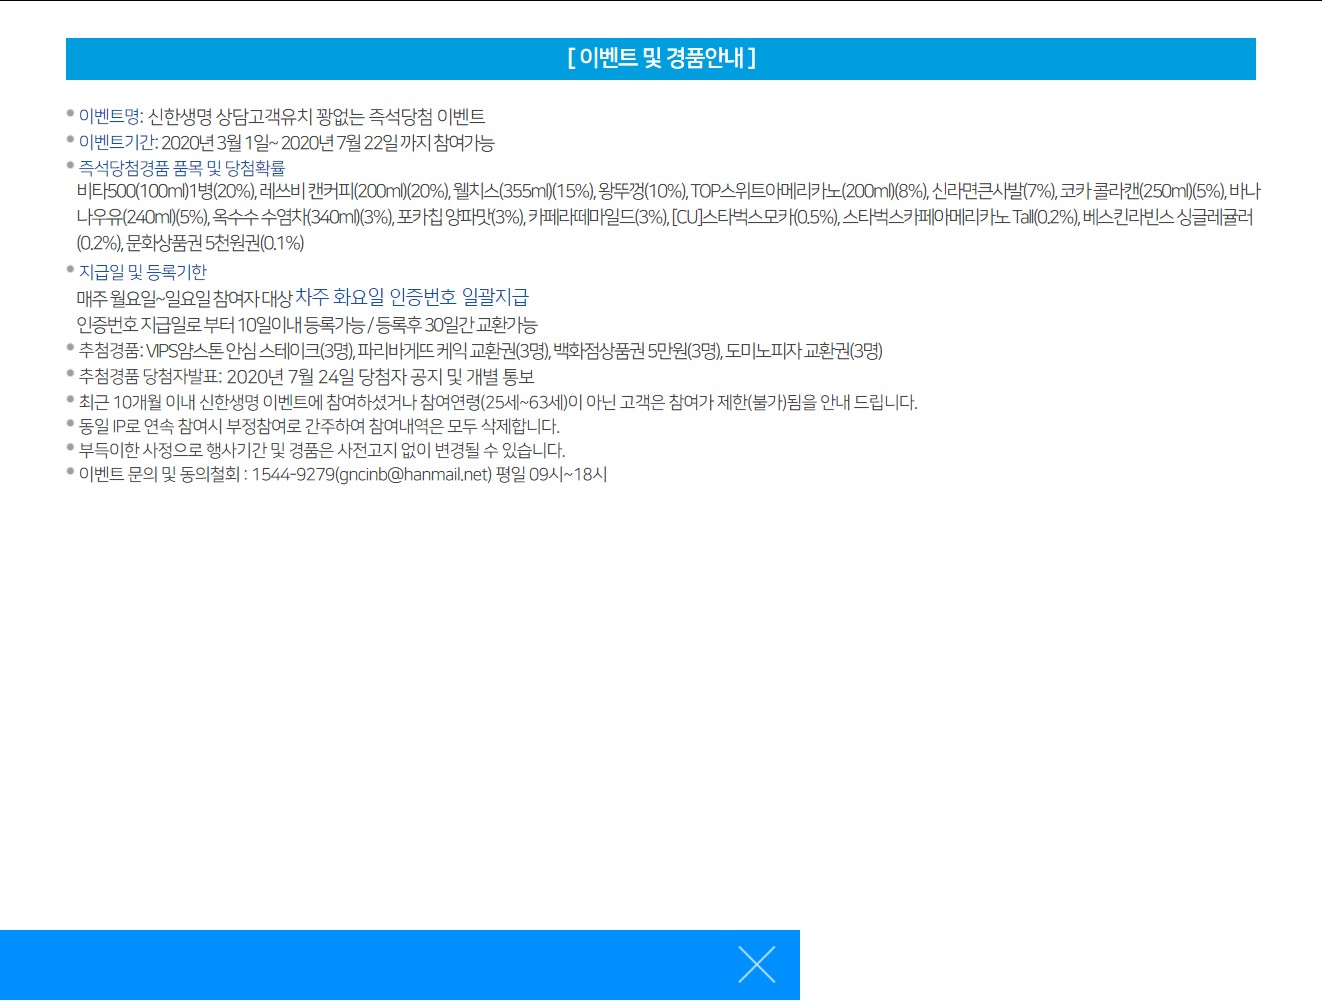Click the '나우유(240ml)(5%), 옥수수 수염차' prize line

(665, 217)
